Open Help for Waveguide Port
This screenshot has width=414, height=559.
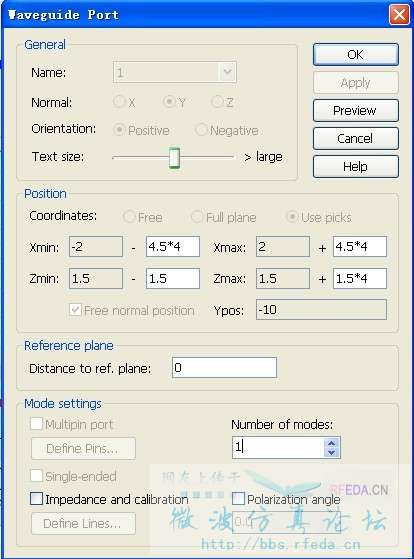tap(356, 166)
